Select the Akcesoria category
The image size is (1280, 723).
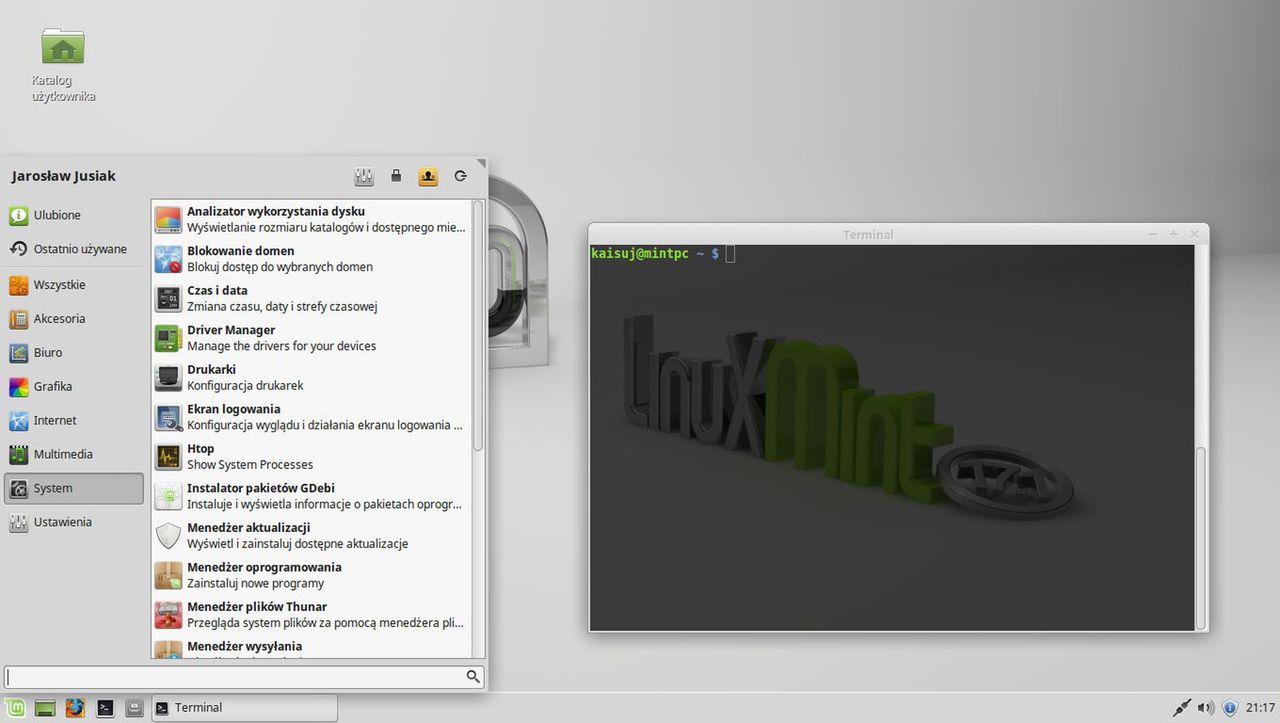click(x=74, y=319)
